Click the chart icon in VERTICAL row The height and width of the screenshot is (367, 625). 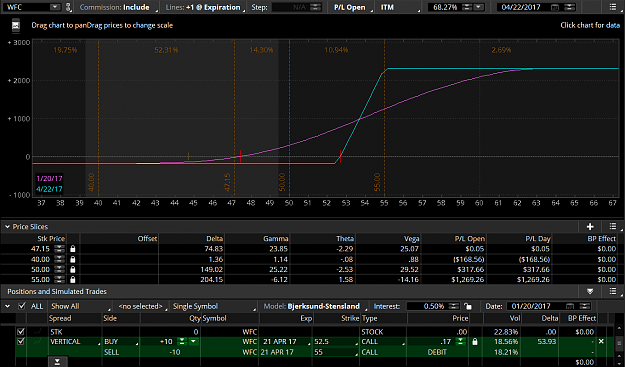click(x=38, y=341)
